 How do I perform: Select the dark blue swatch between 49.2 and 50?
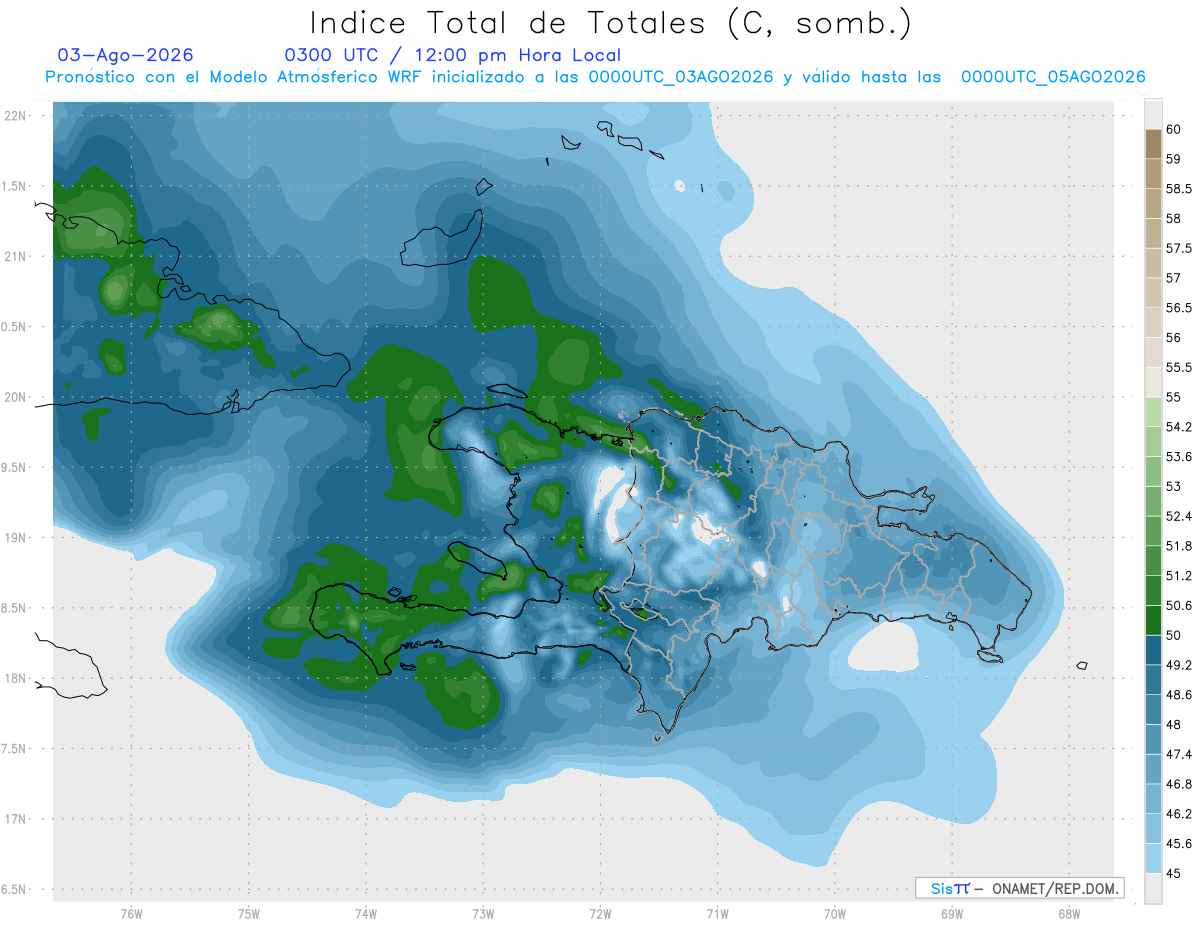point(1153,650)
